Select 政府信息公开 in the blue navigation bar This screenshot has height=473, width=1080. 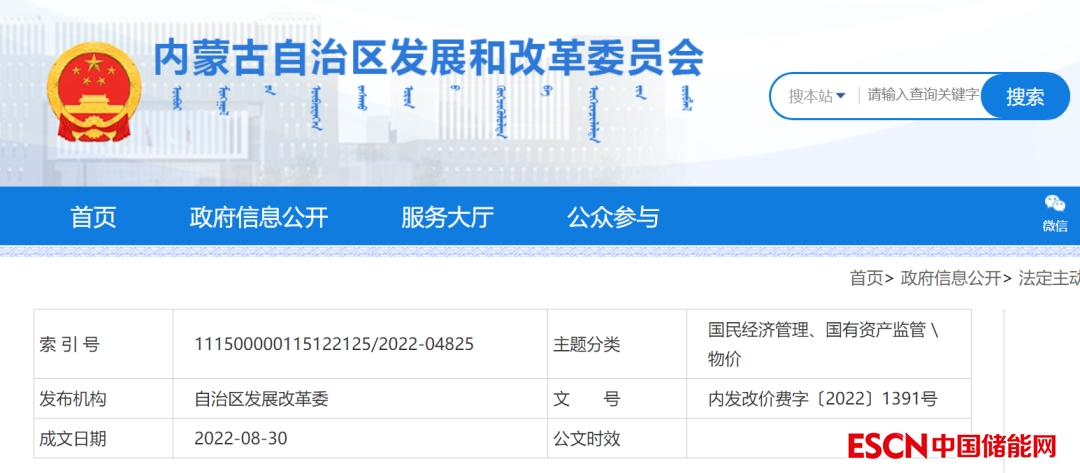tap(259, 217)
